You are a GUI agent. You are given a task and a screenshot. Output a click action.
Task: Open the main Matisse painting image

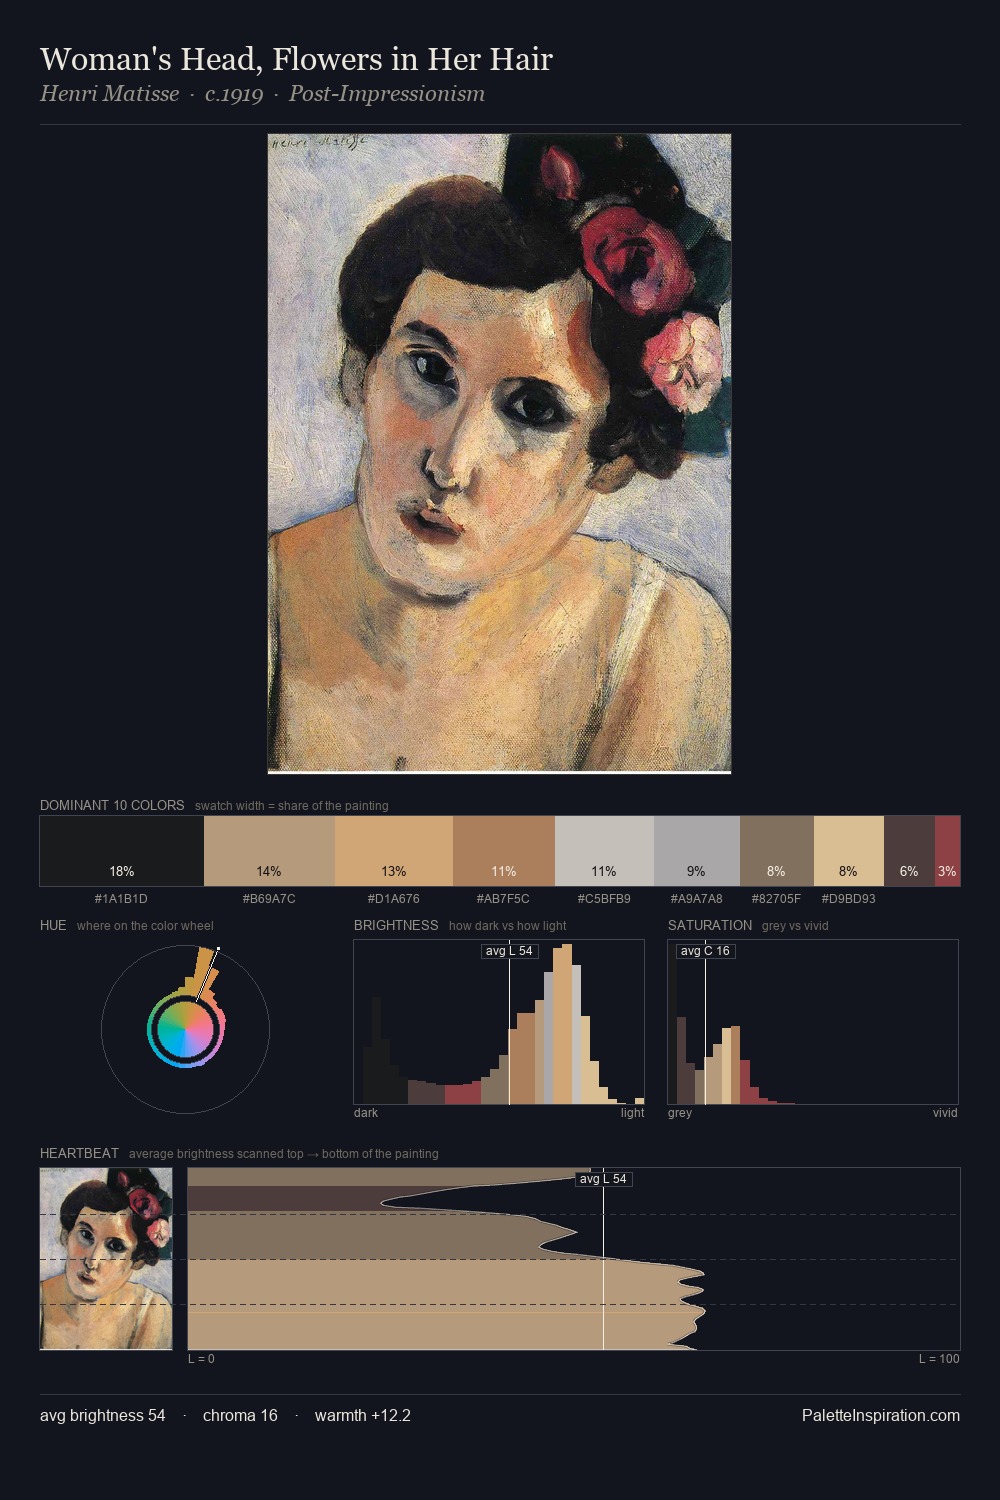(499, 453)
